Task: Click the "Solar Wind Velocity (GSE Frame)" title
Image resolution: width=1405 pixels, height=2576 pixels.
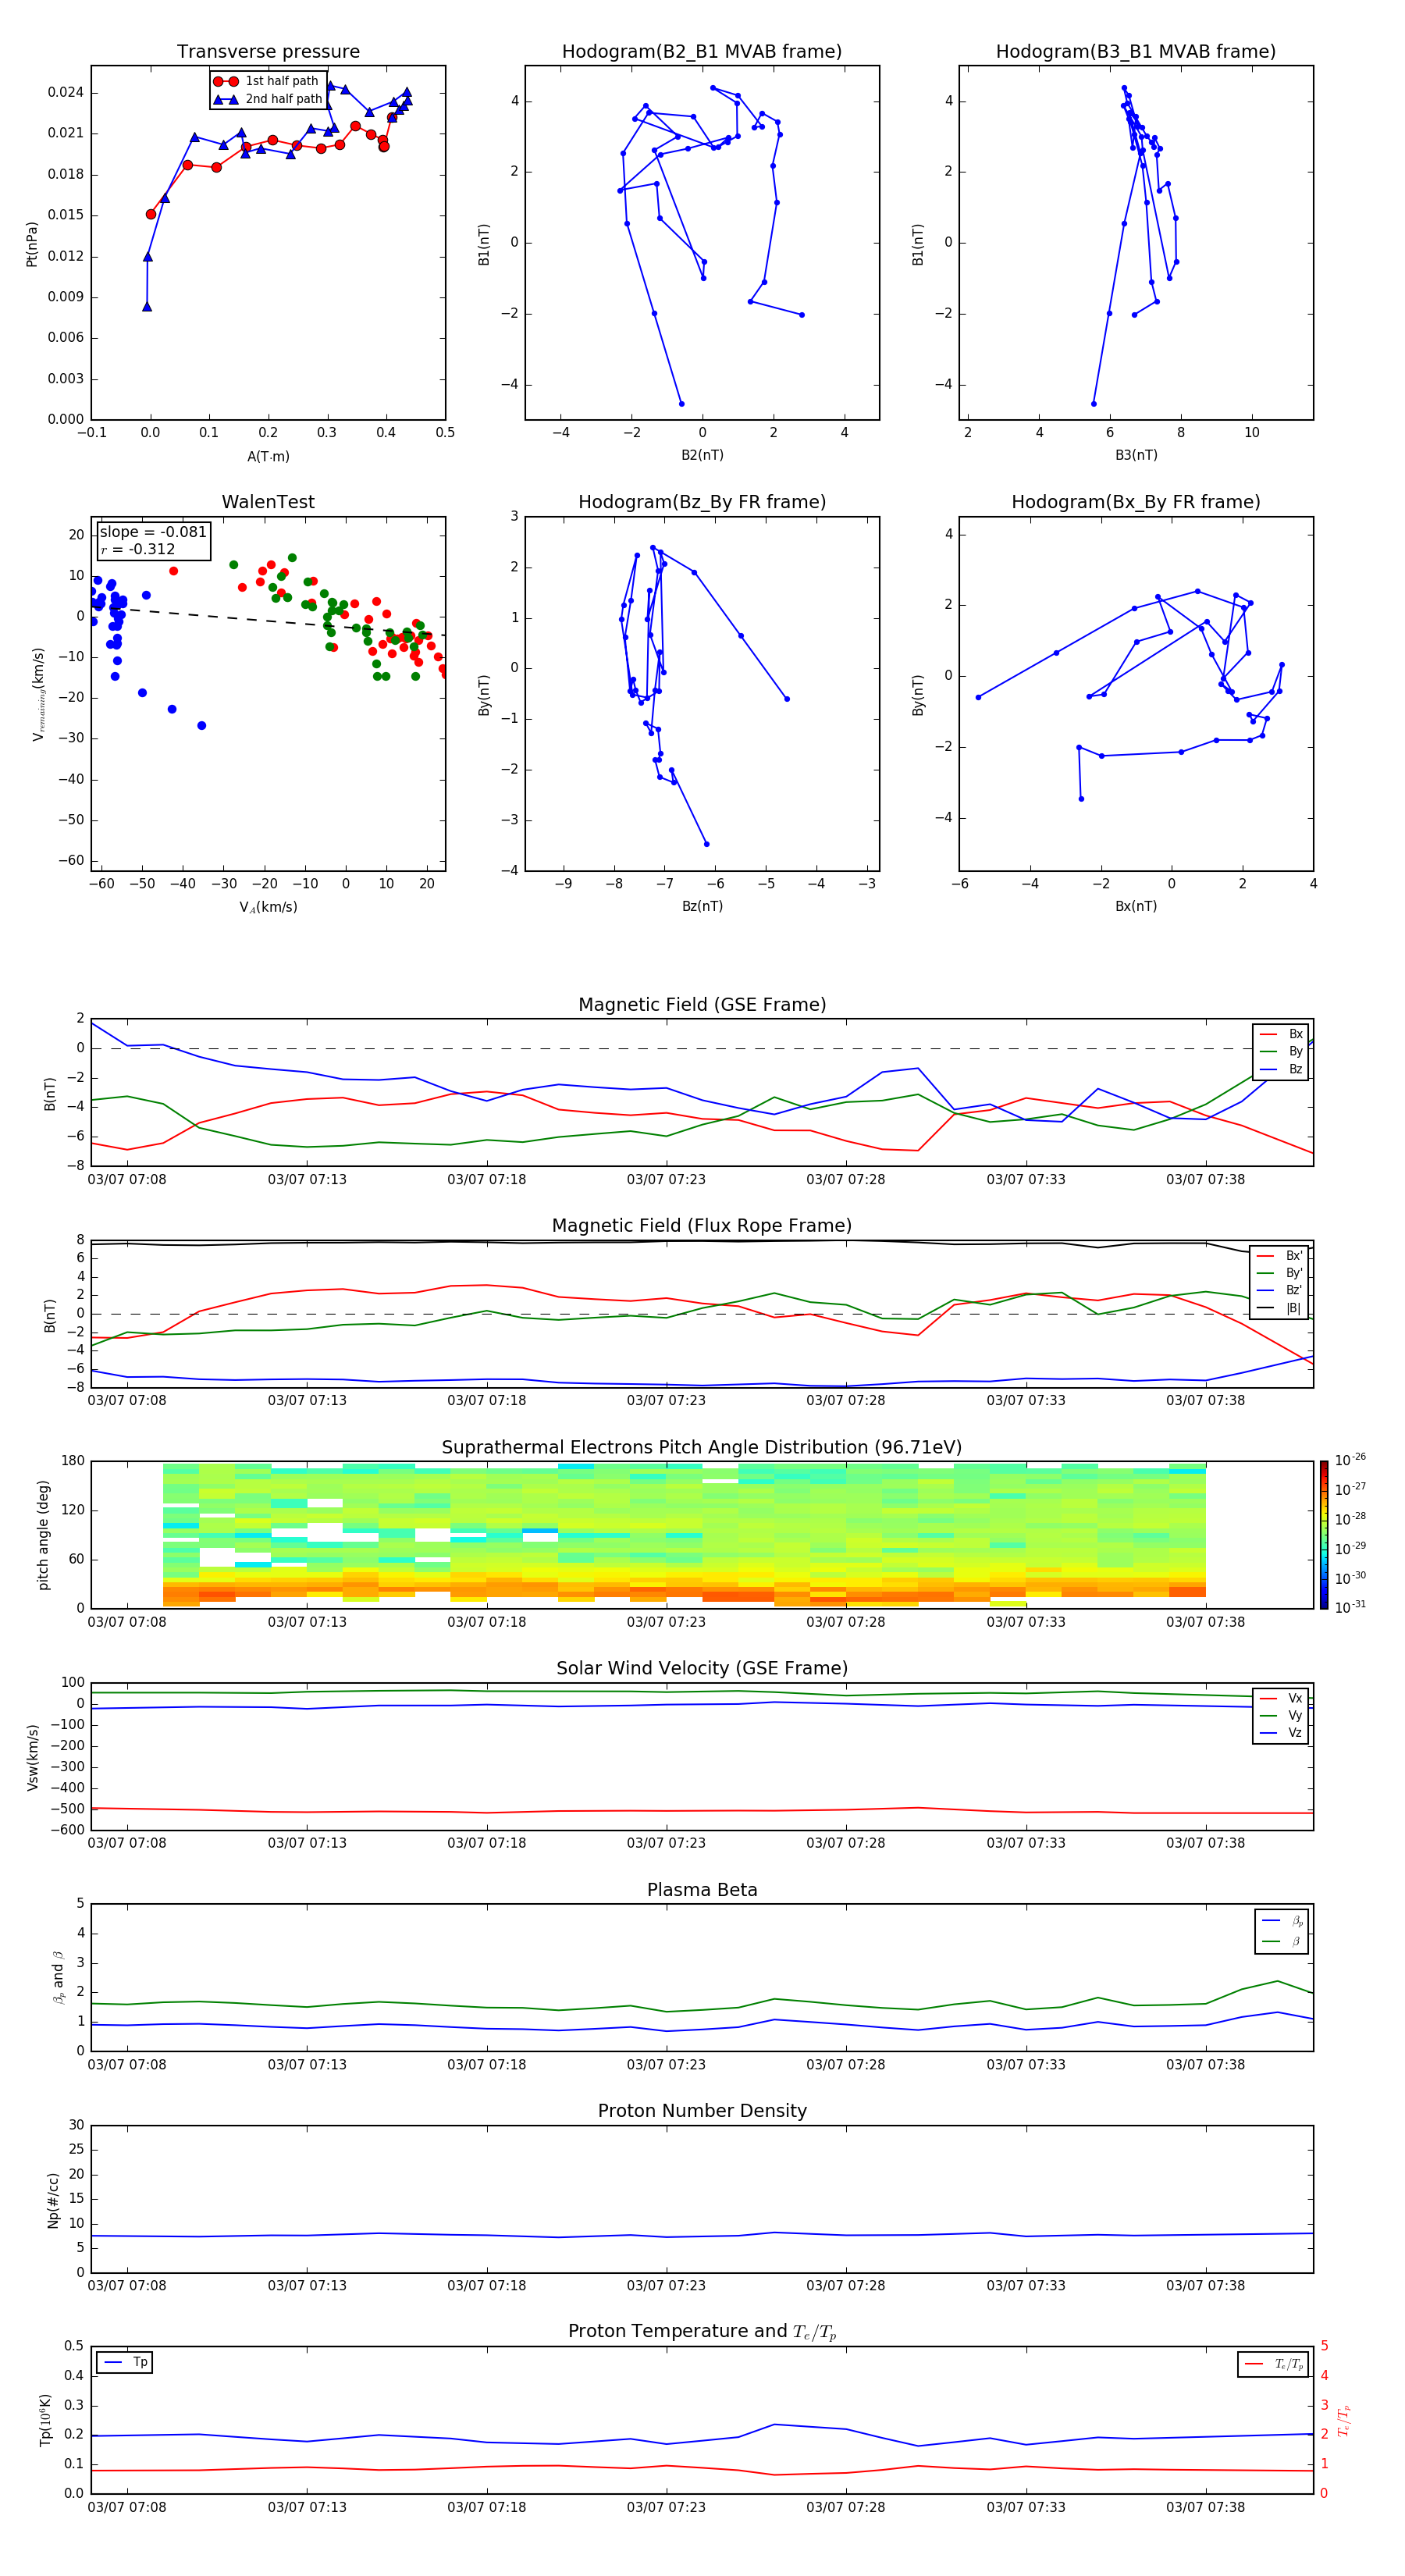Action: coord(702,1668)
